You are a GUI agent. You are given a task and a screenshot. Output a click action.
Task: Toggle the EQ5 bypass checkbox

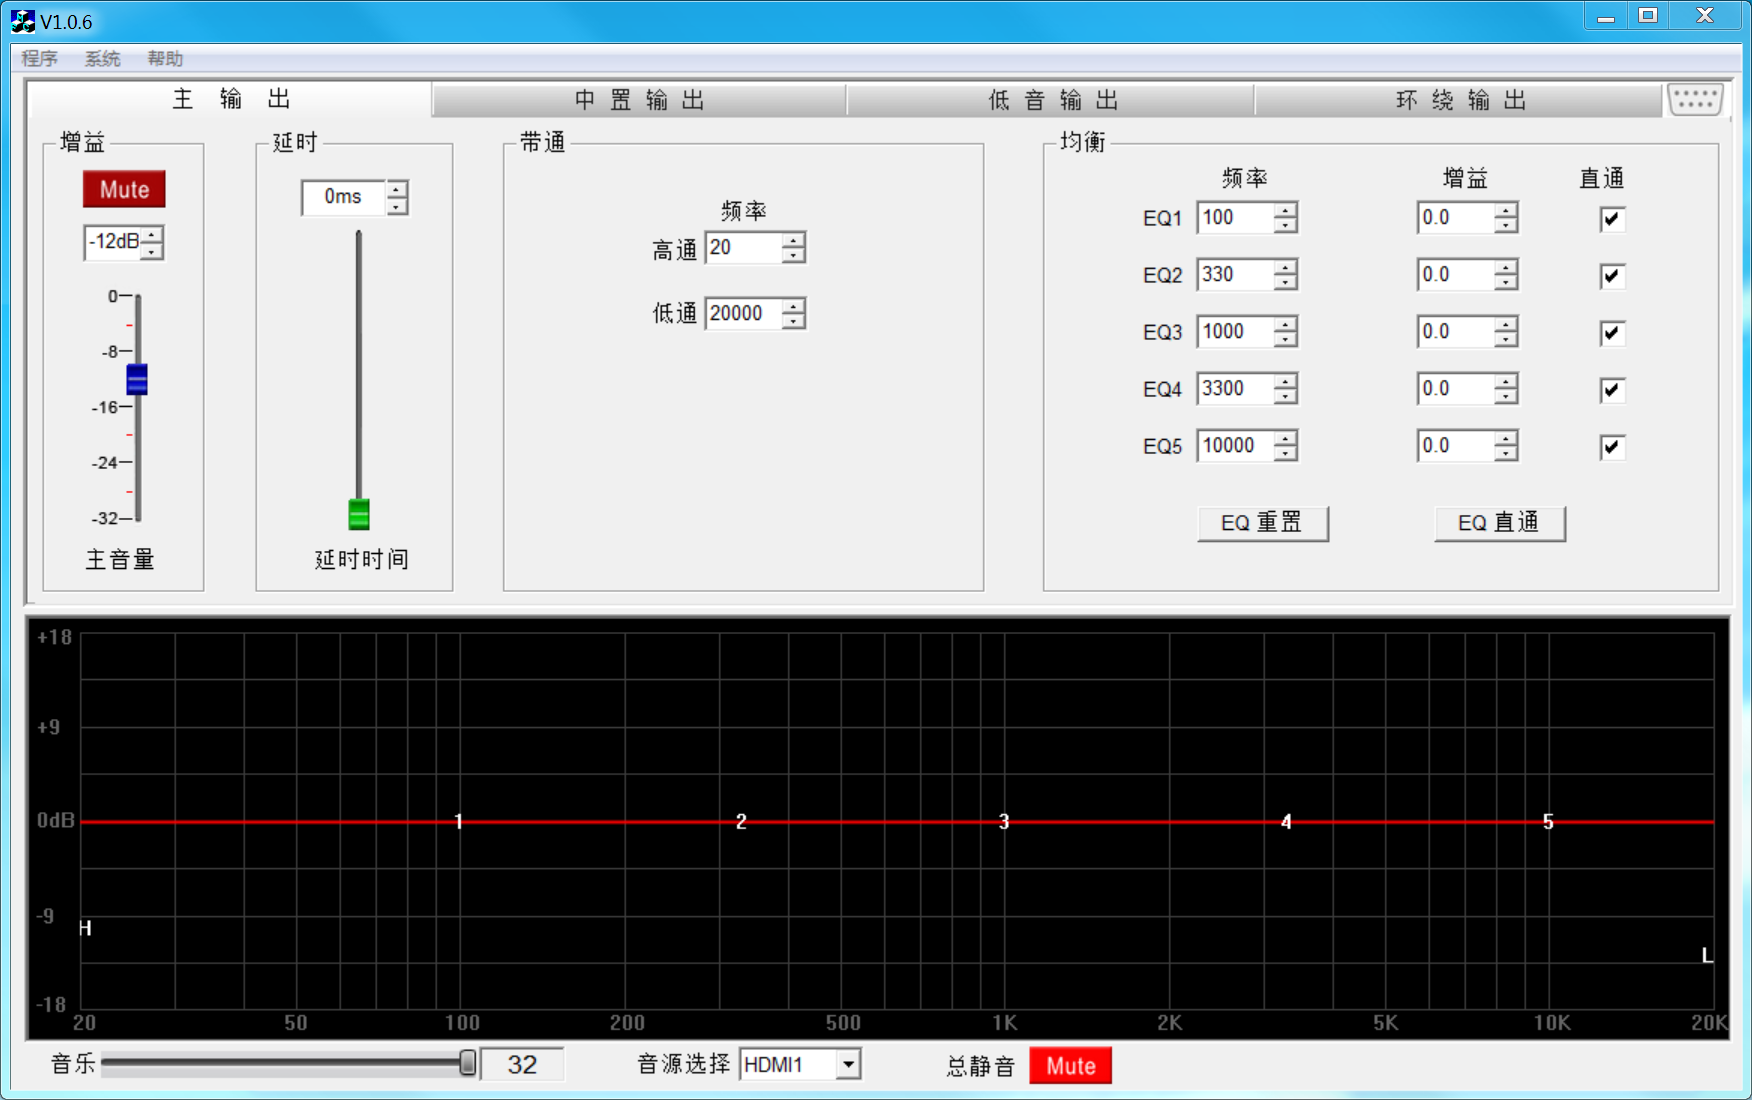click(x=1611, y=447)
